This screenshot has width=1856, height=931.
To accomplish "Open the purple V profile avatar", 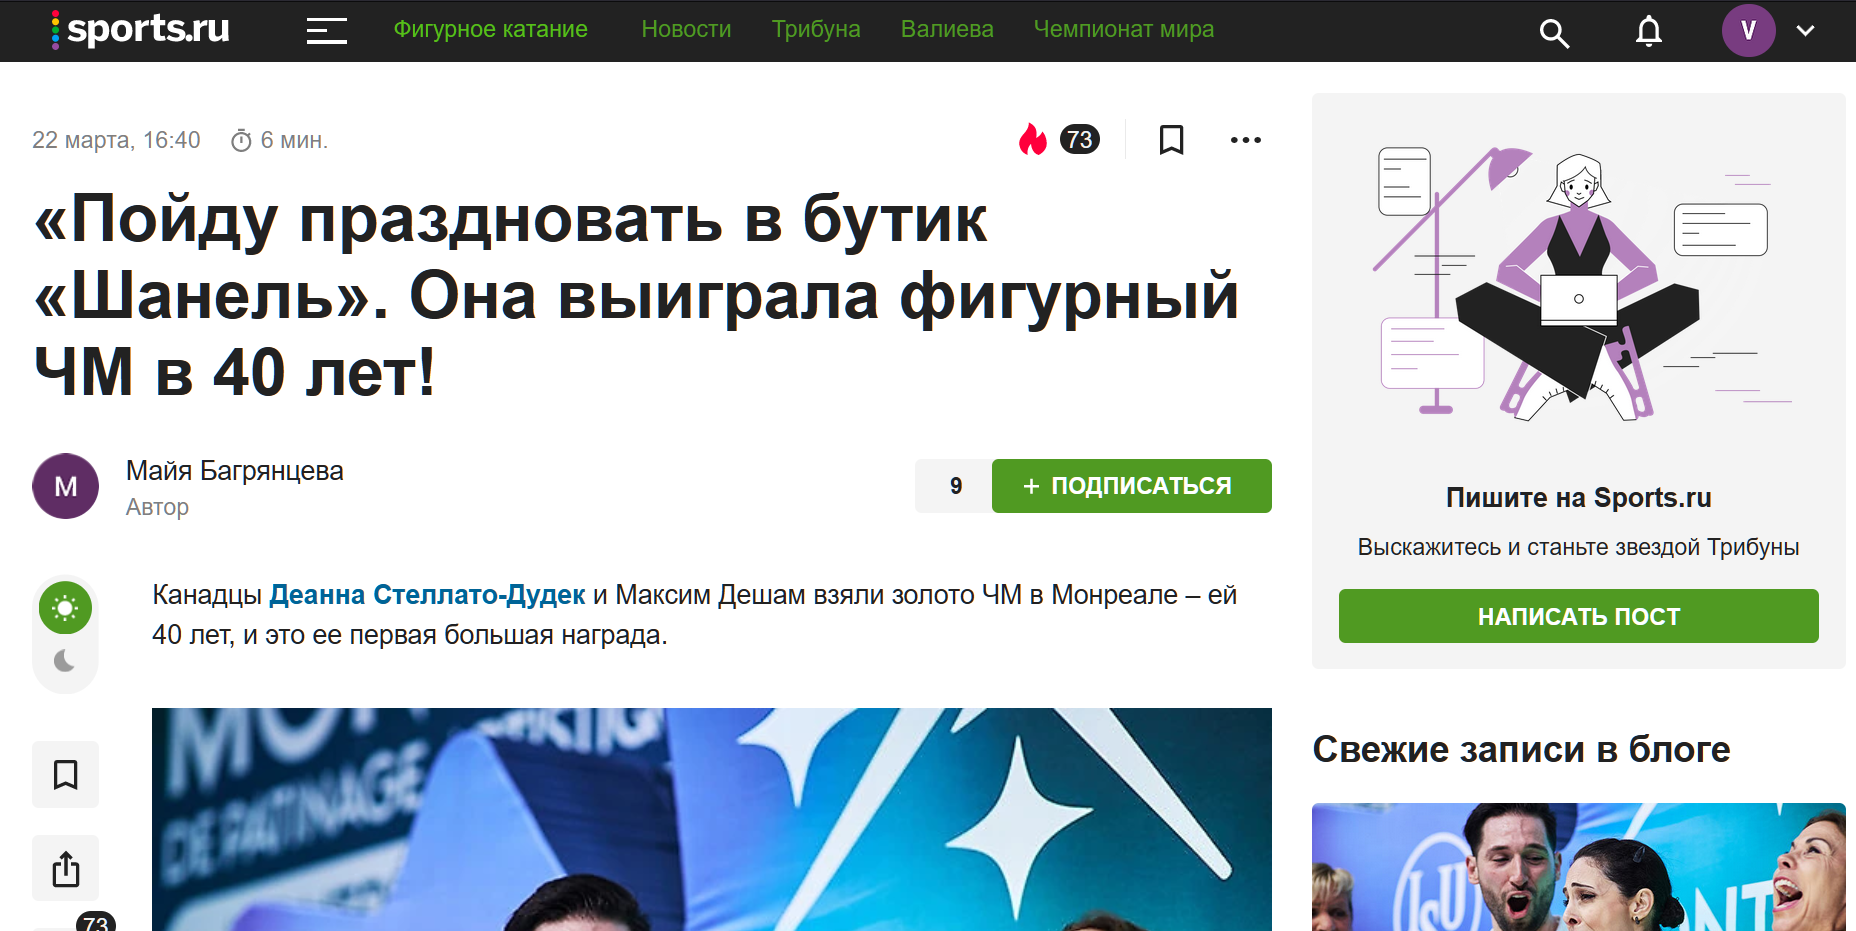I will (x=1748, y=30).
